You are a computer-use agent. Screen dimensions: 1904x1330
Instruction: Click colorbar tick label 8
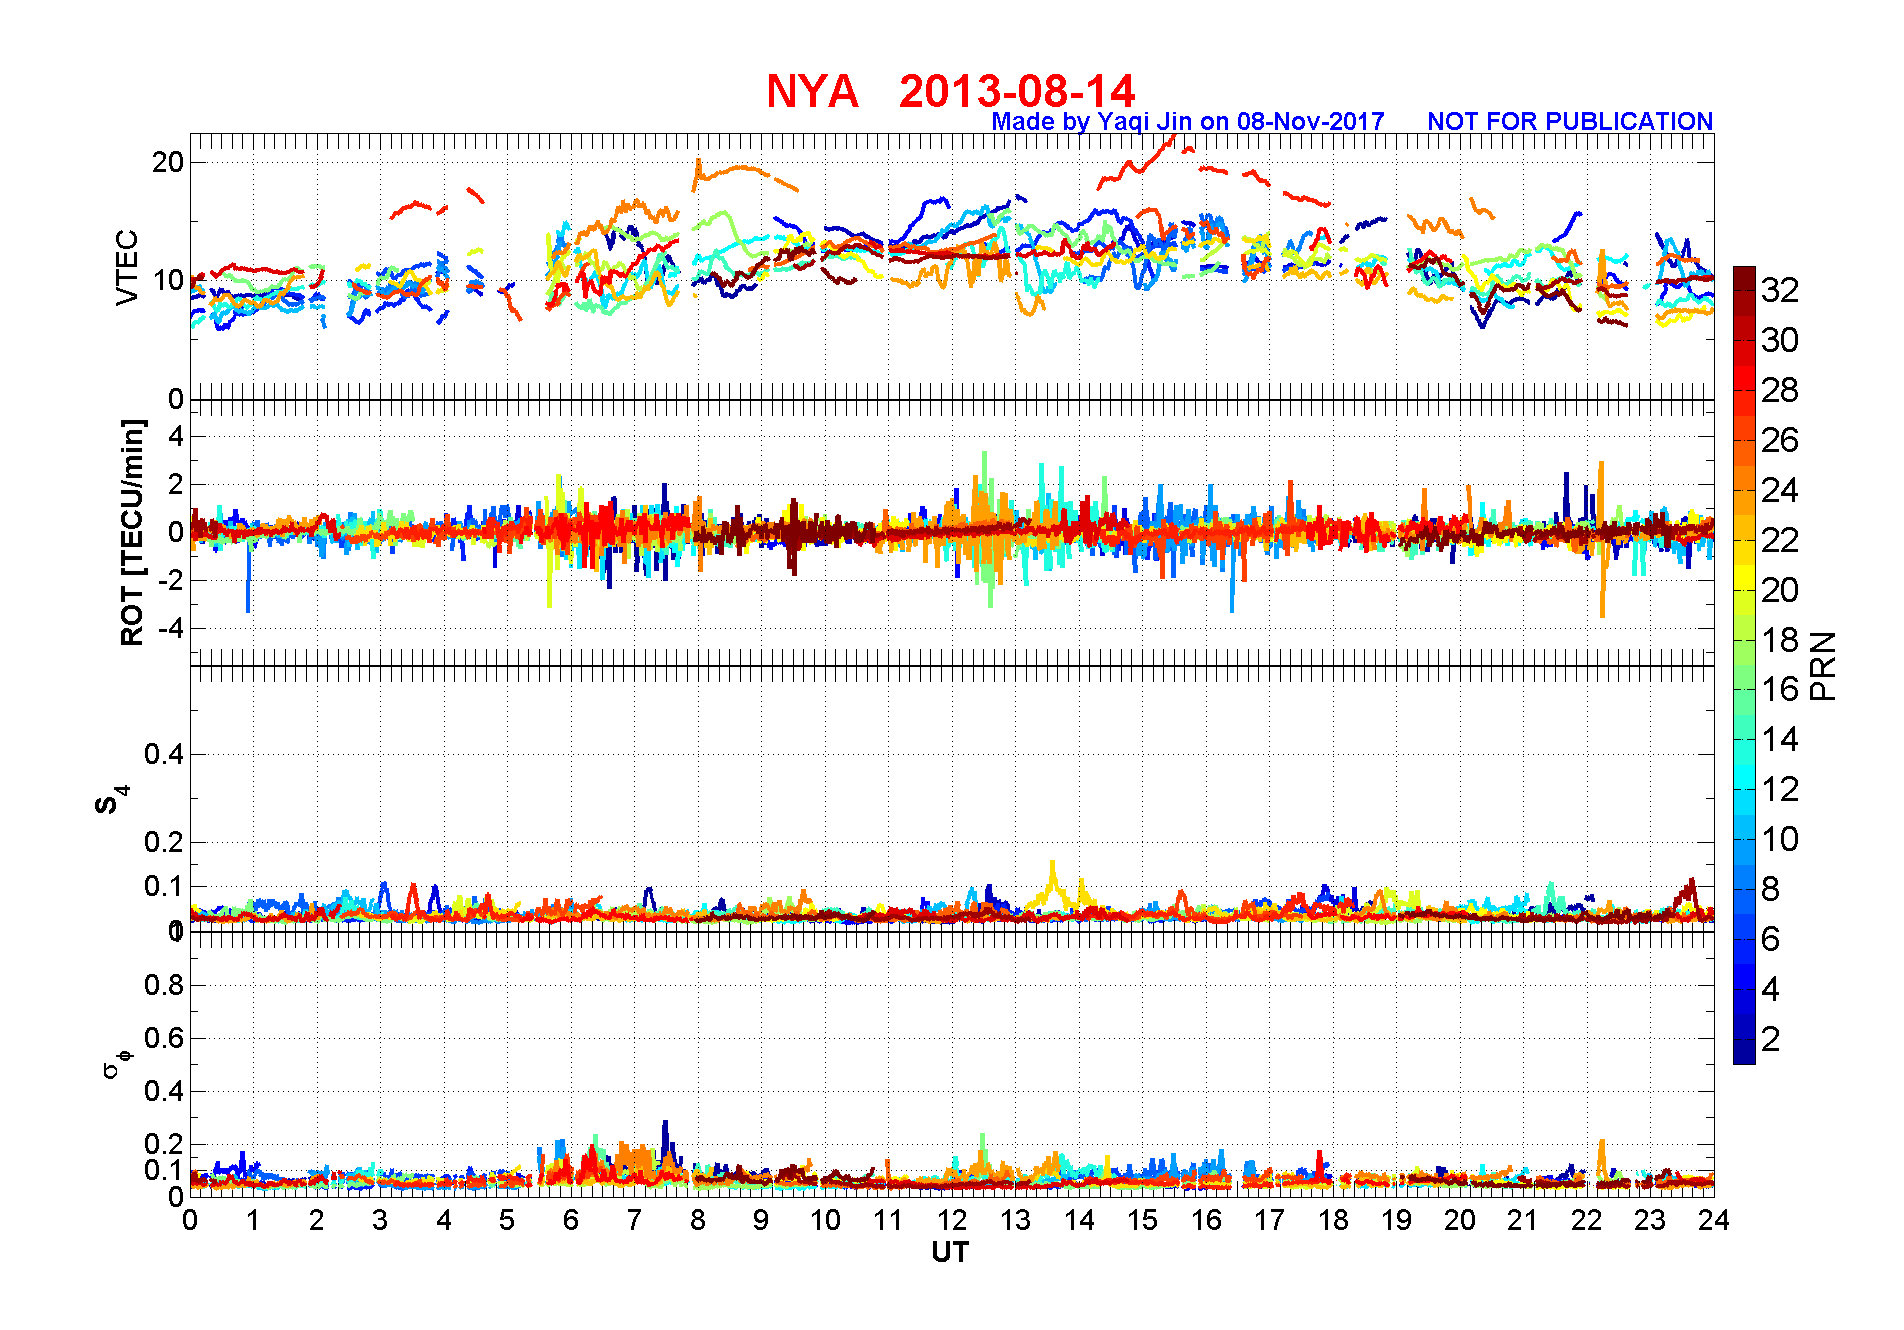click(1770, 889)
